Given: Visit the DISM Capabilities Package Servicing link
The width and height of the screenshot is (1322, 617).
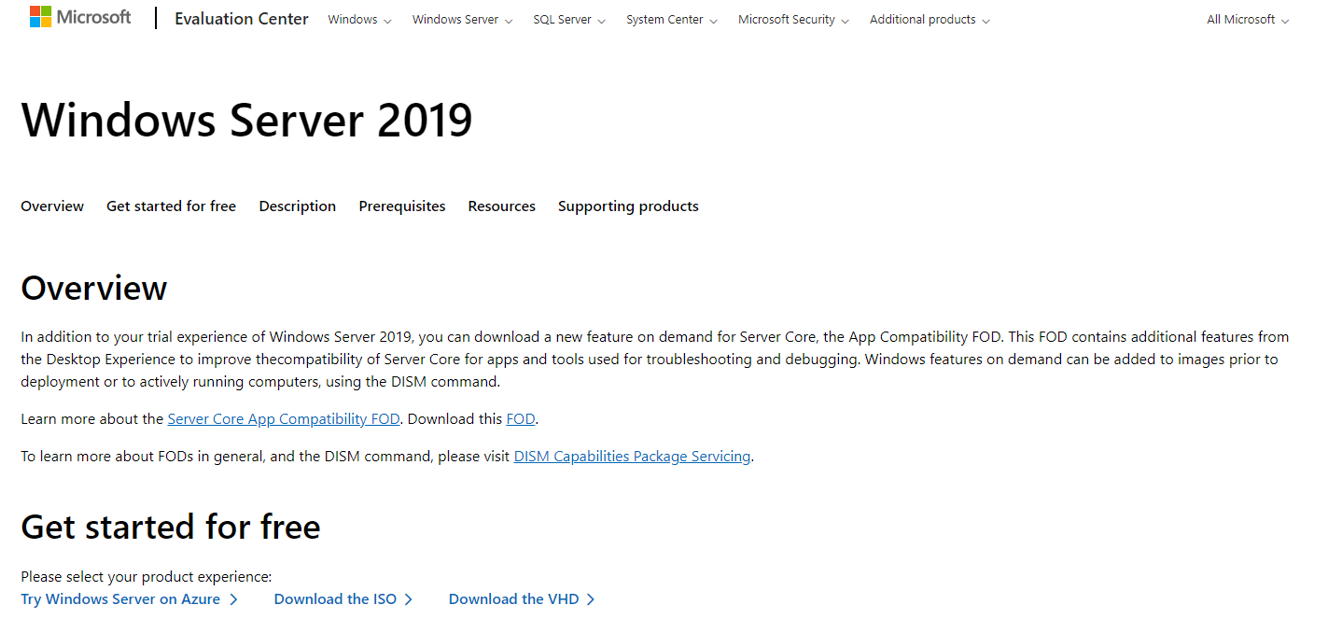Looking at the screenshot, I should click(632, 456).
